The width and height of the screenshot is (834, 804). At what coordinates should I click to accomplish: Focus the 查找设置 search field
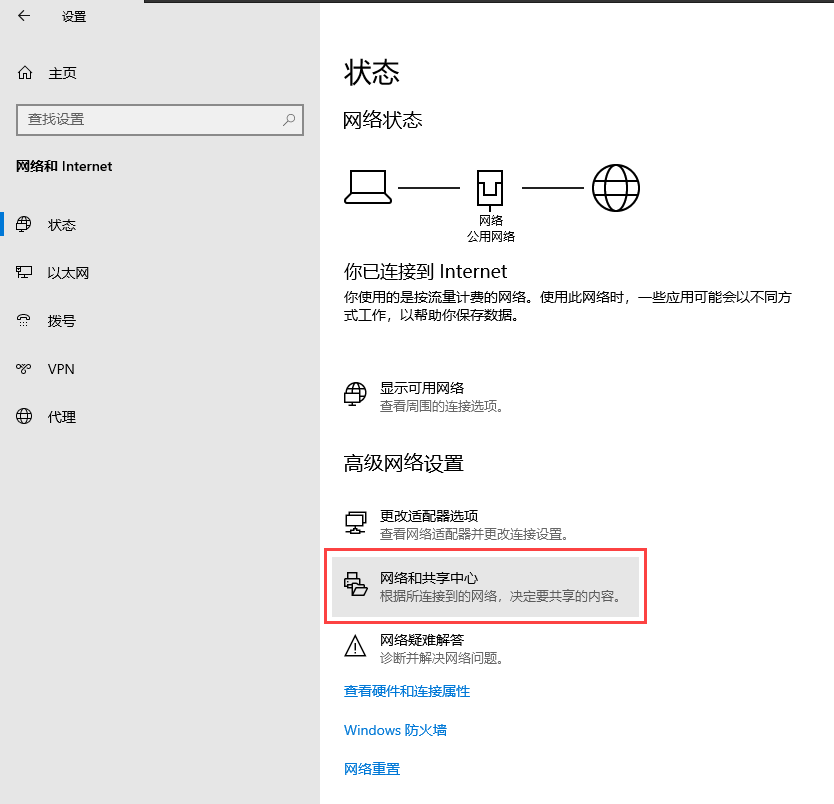click(150, 119)
